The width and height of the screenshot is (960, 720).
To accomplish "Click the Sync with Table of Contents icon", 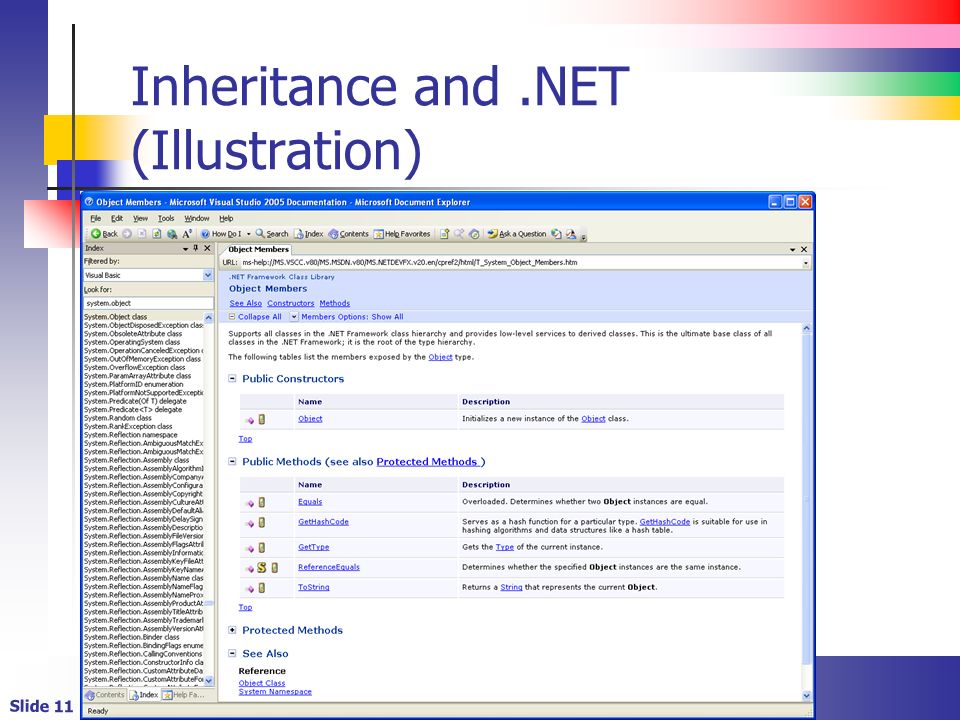I will pos(474,234).
